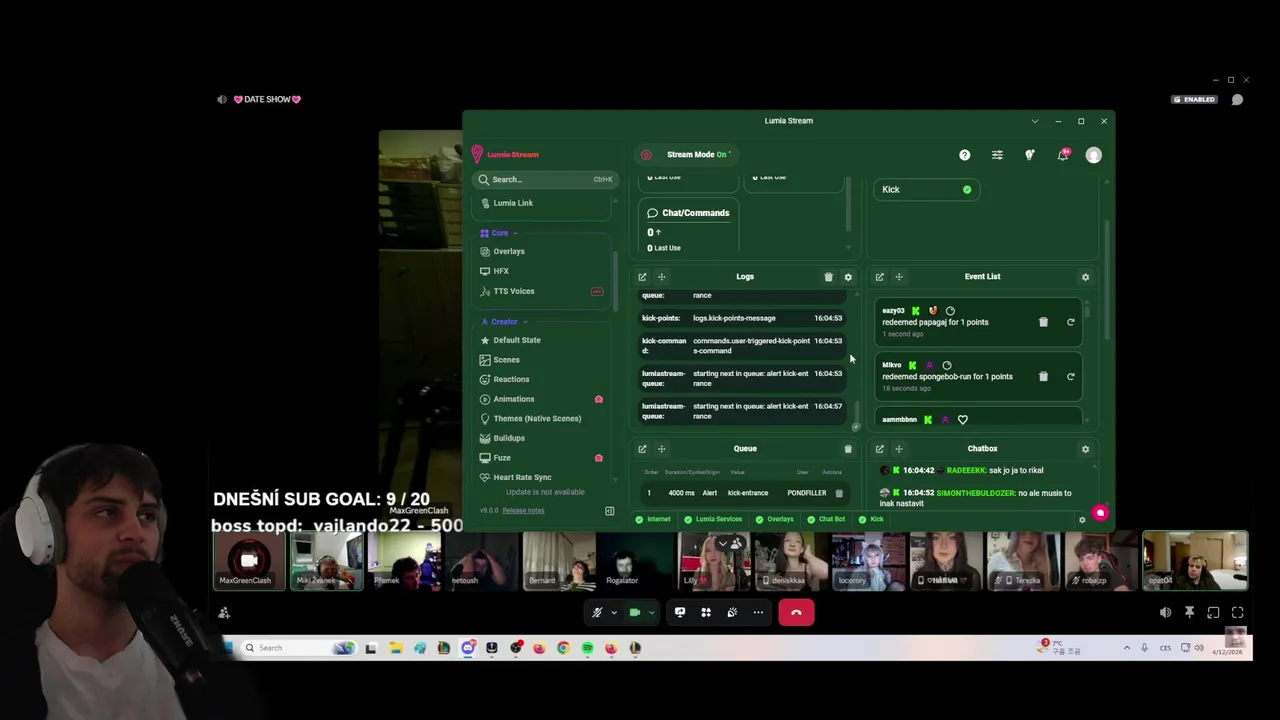
Task: Toggle the Kick connection checkmark
Action: 967,189
